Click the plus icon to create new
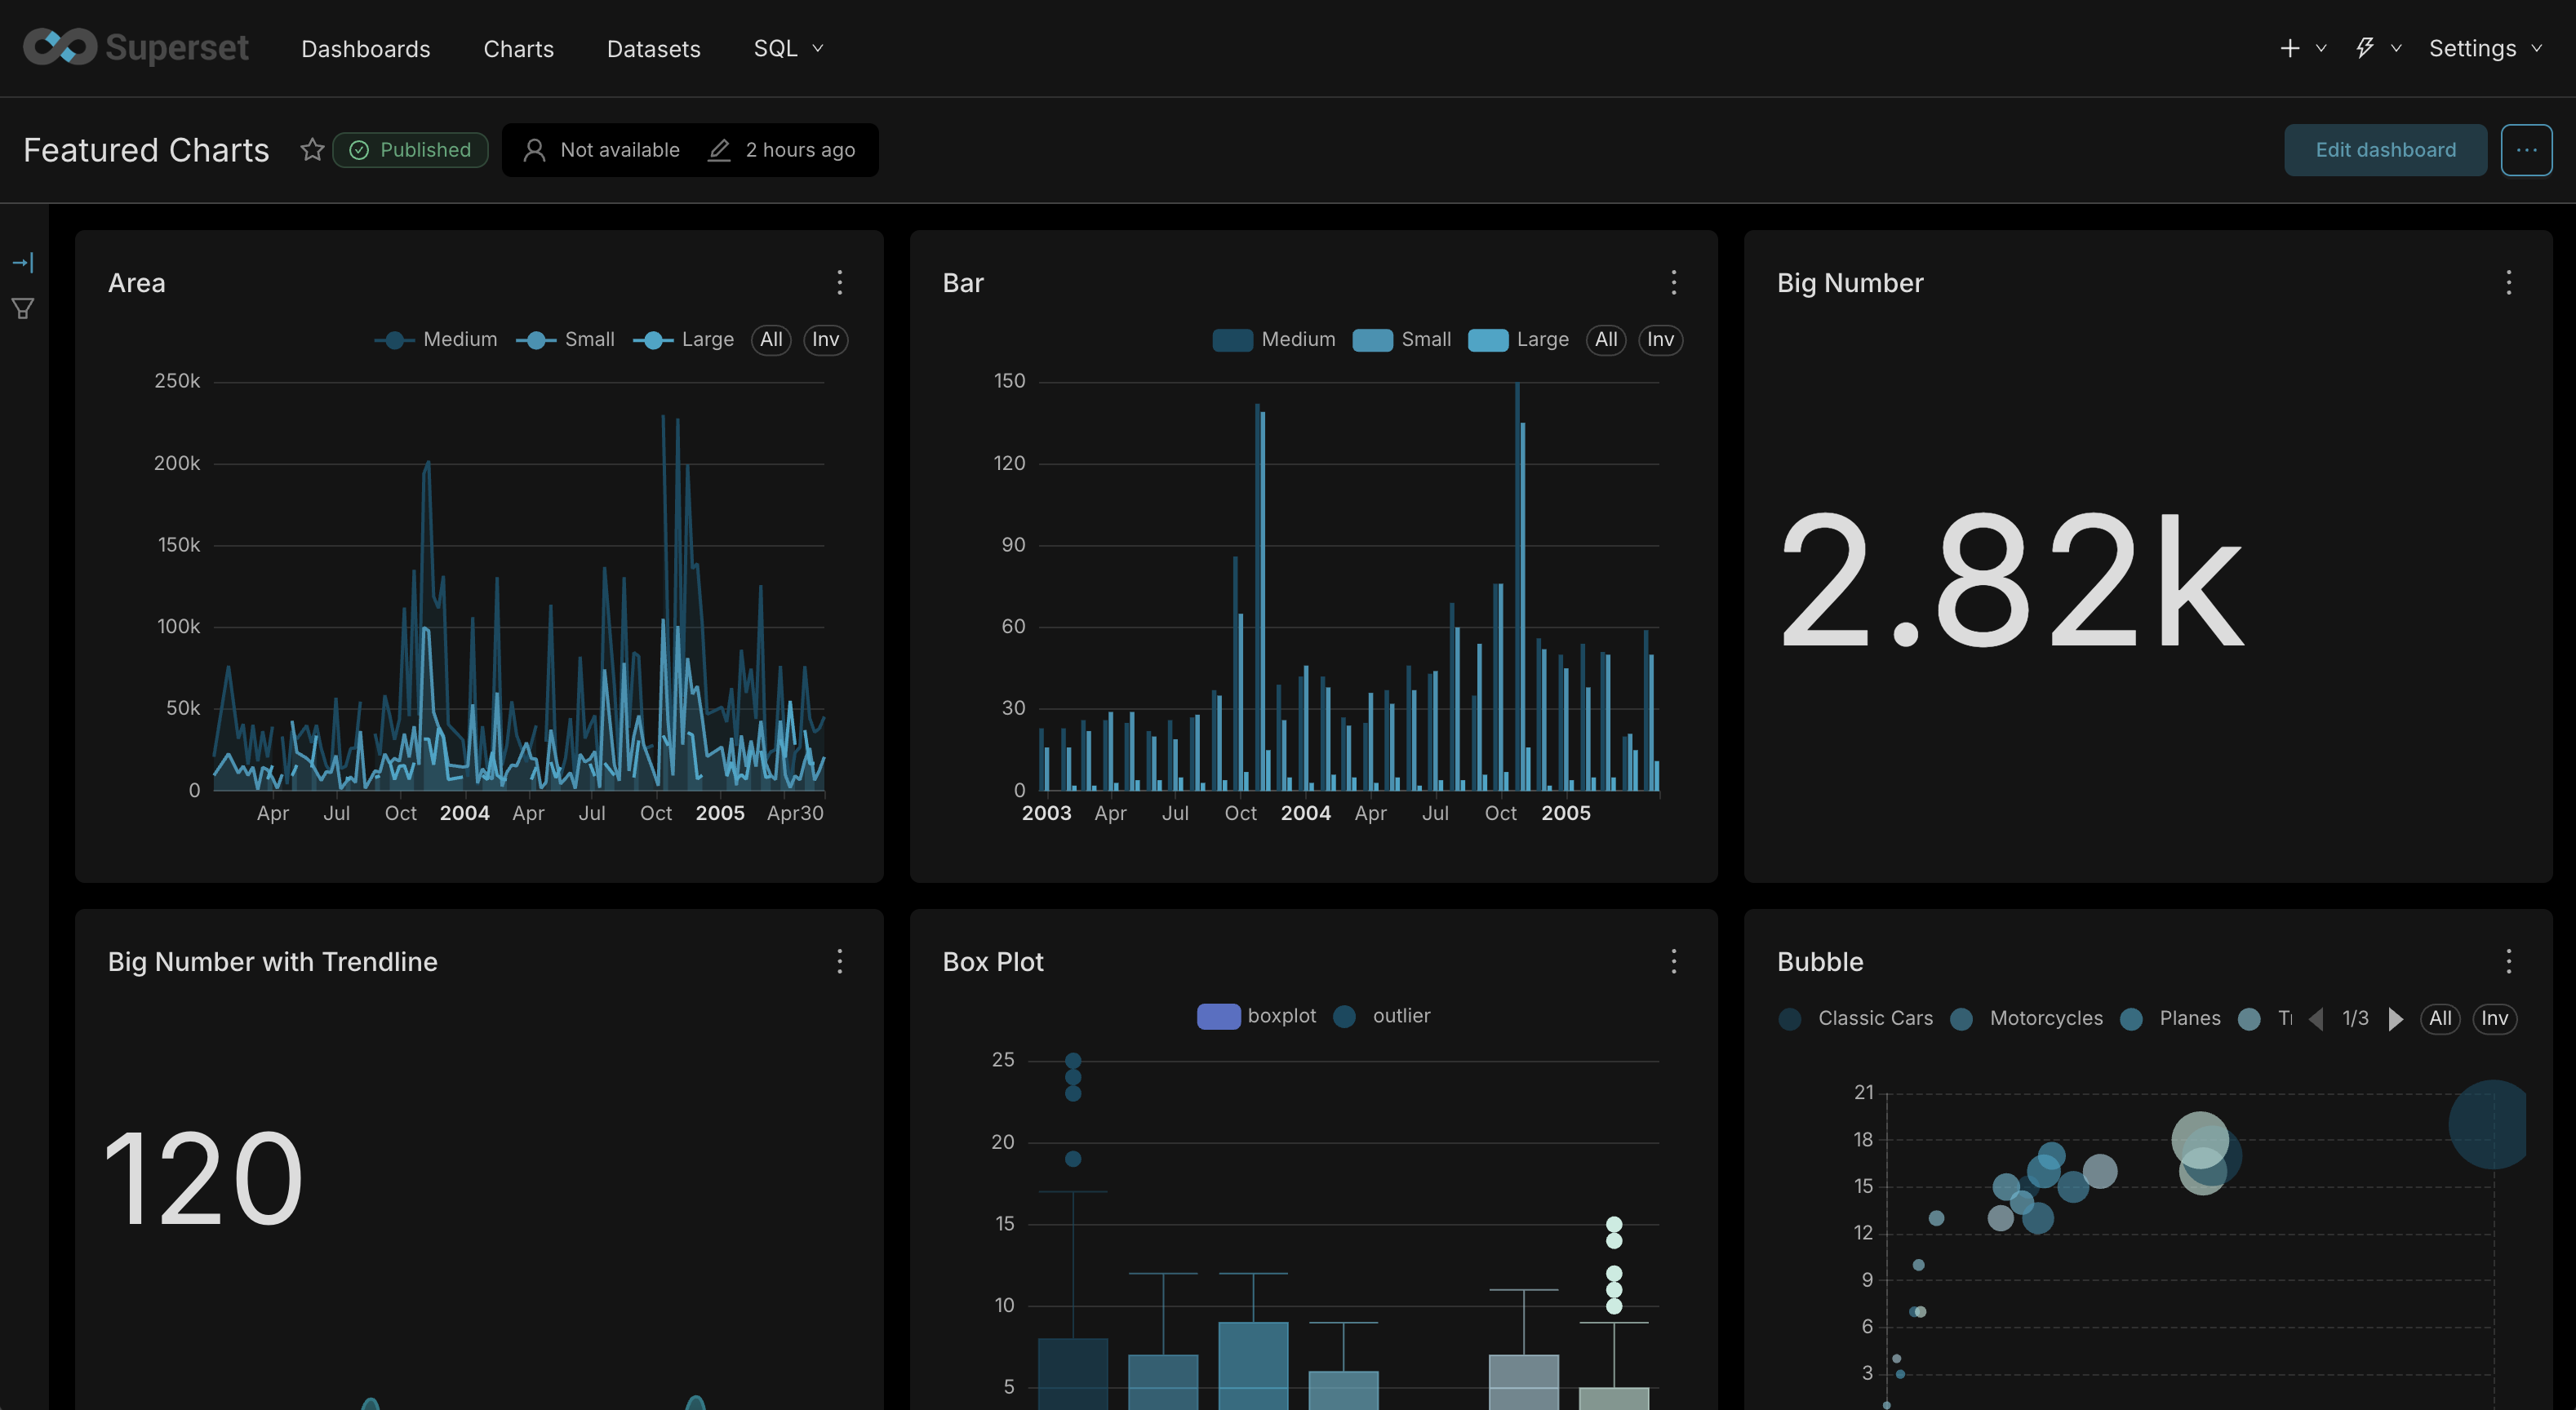Screen dimensions: 2576x1410 (2289, 48)
